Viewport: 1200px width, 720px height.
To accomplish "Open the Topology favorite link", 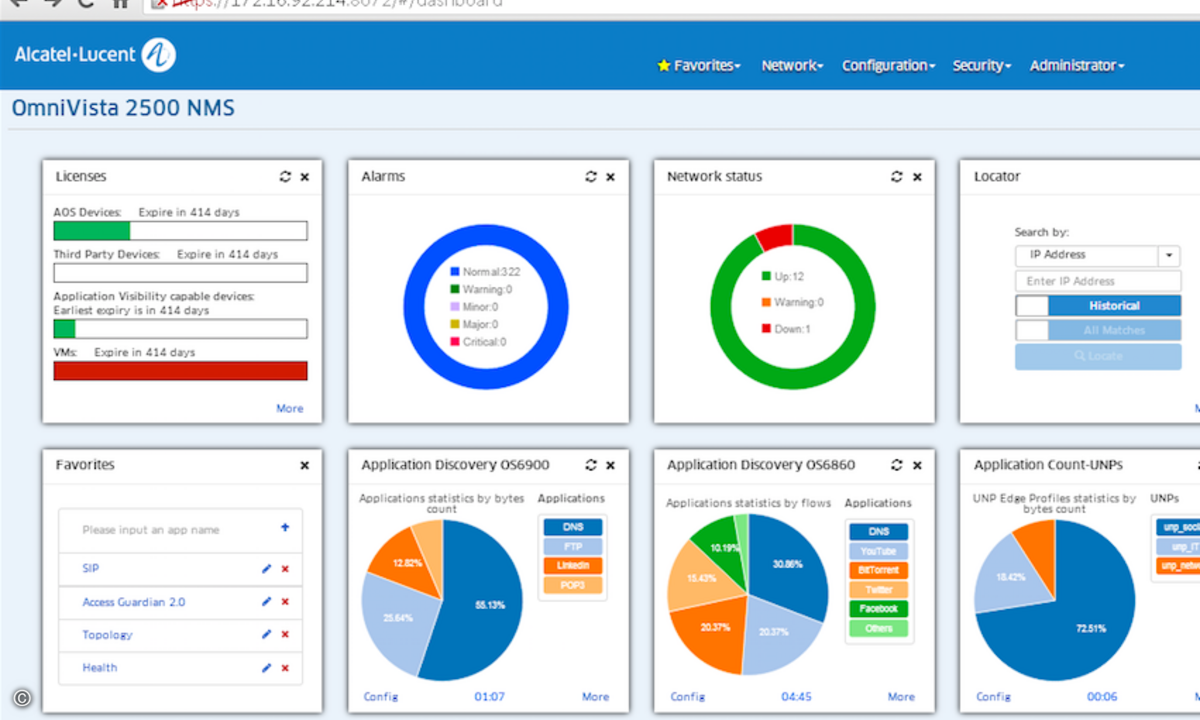I will click(107, 634).
